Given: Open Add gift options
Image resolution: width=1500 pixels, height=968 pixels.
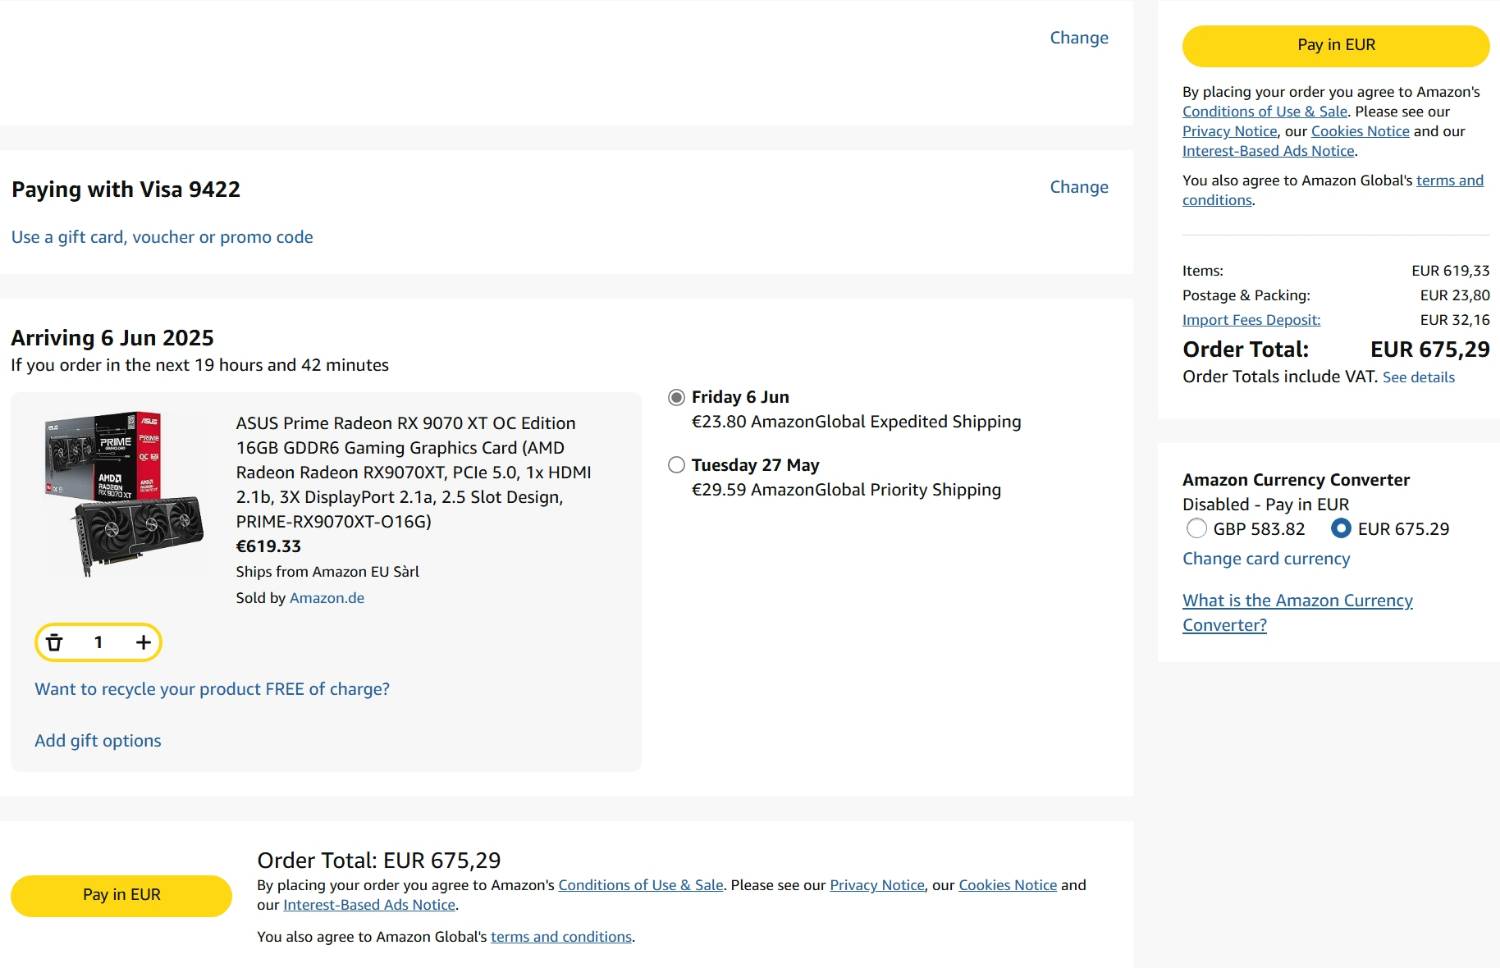Looking at the screenshot, I should tap(98, 741).
